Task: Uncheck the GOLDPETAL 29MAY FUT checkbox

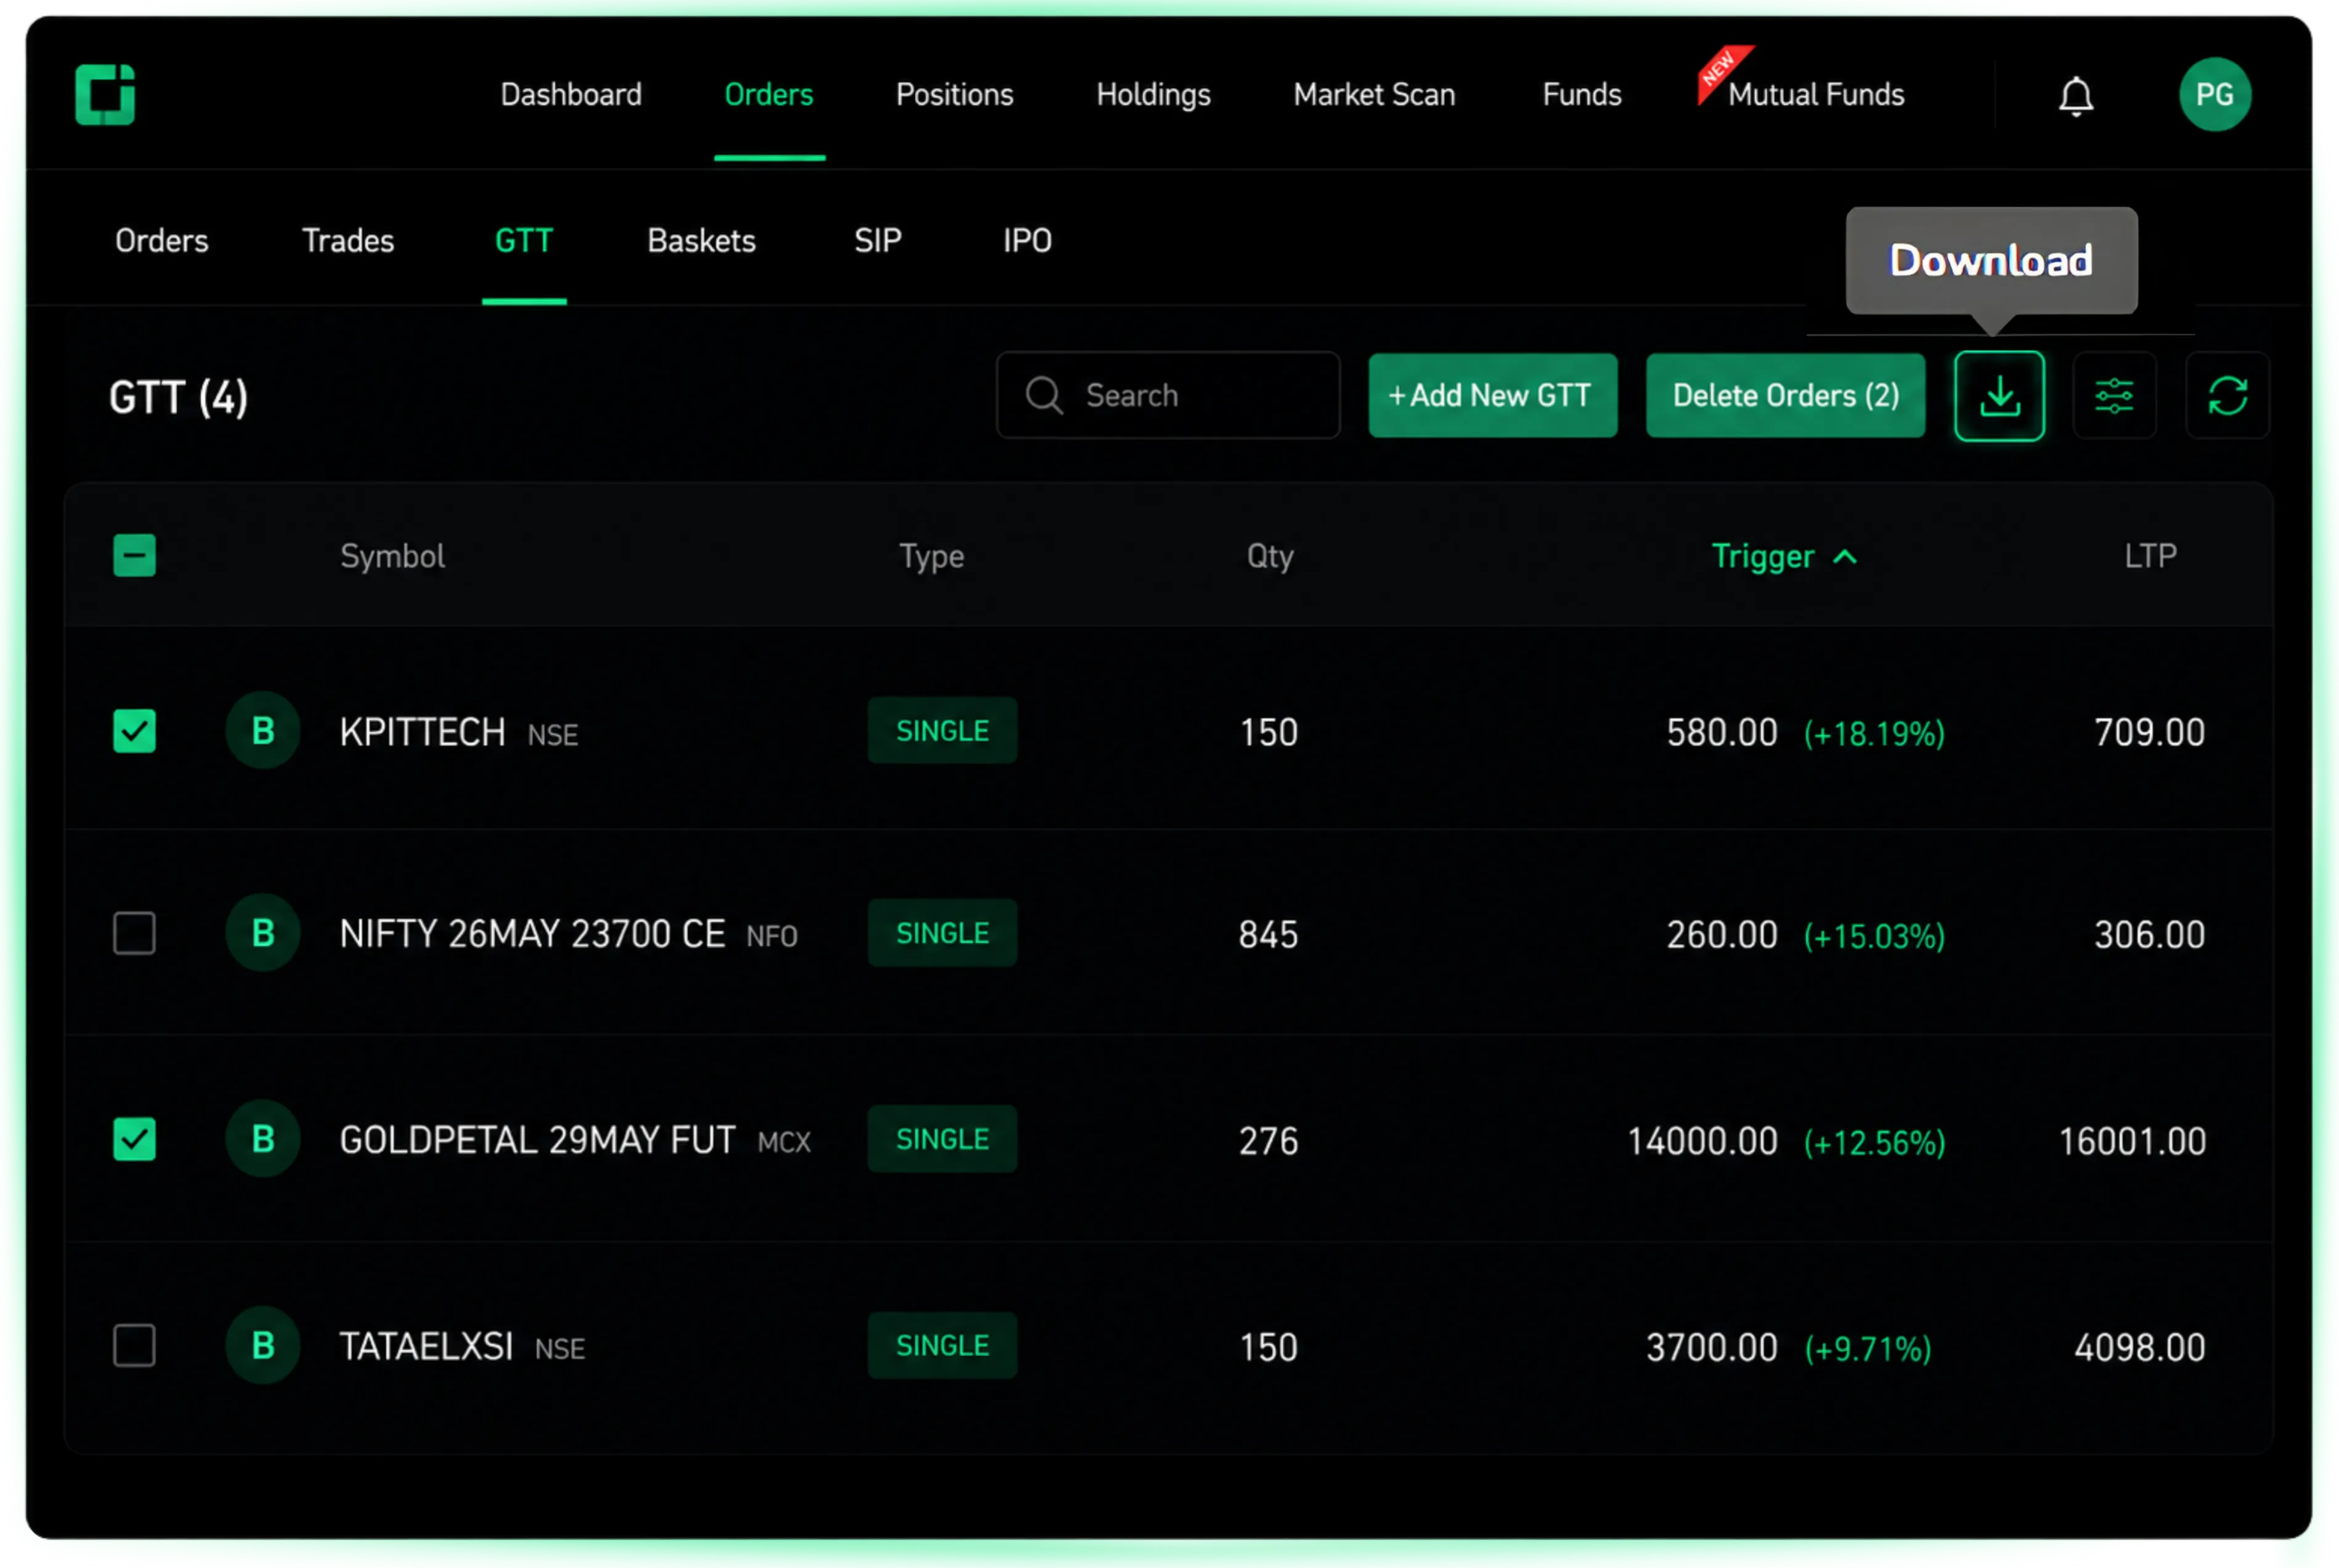Action: tap(134, 1139)
